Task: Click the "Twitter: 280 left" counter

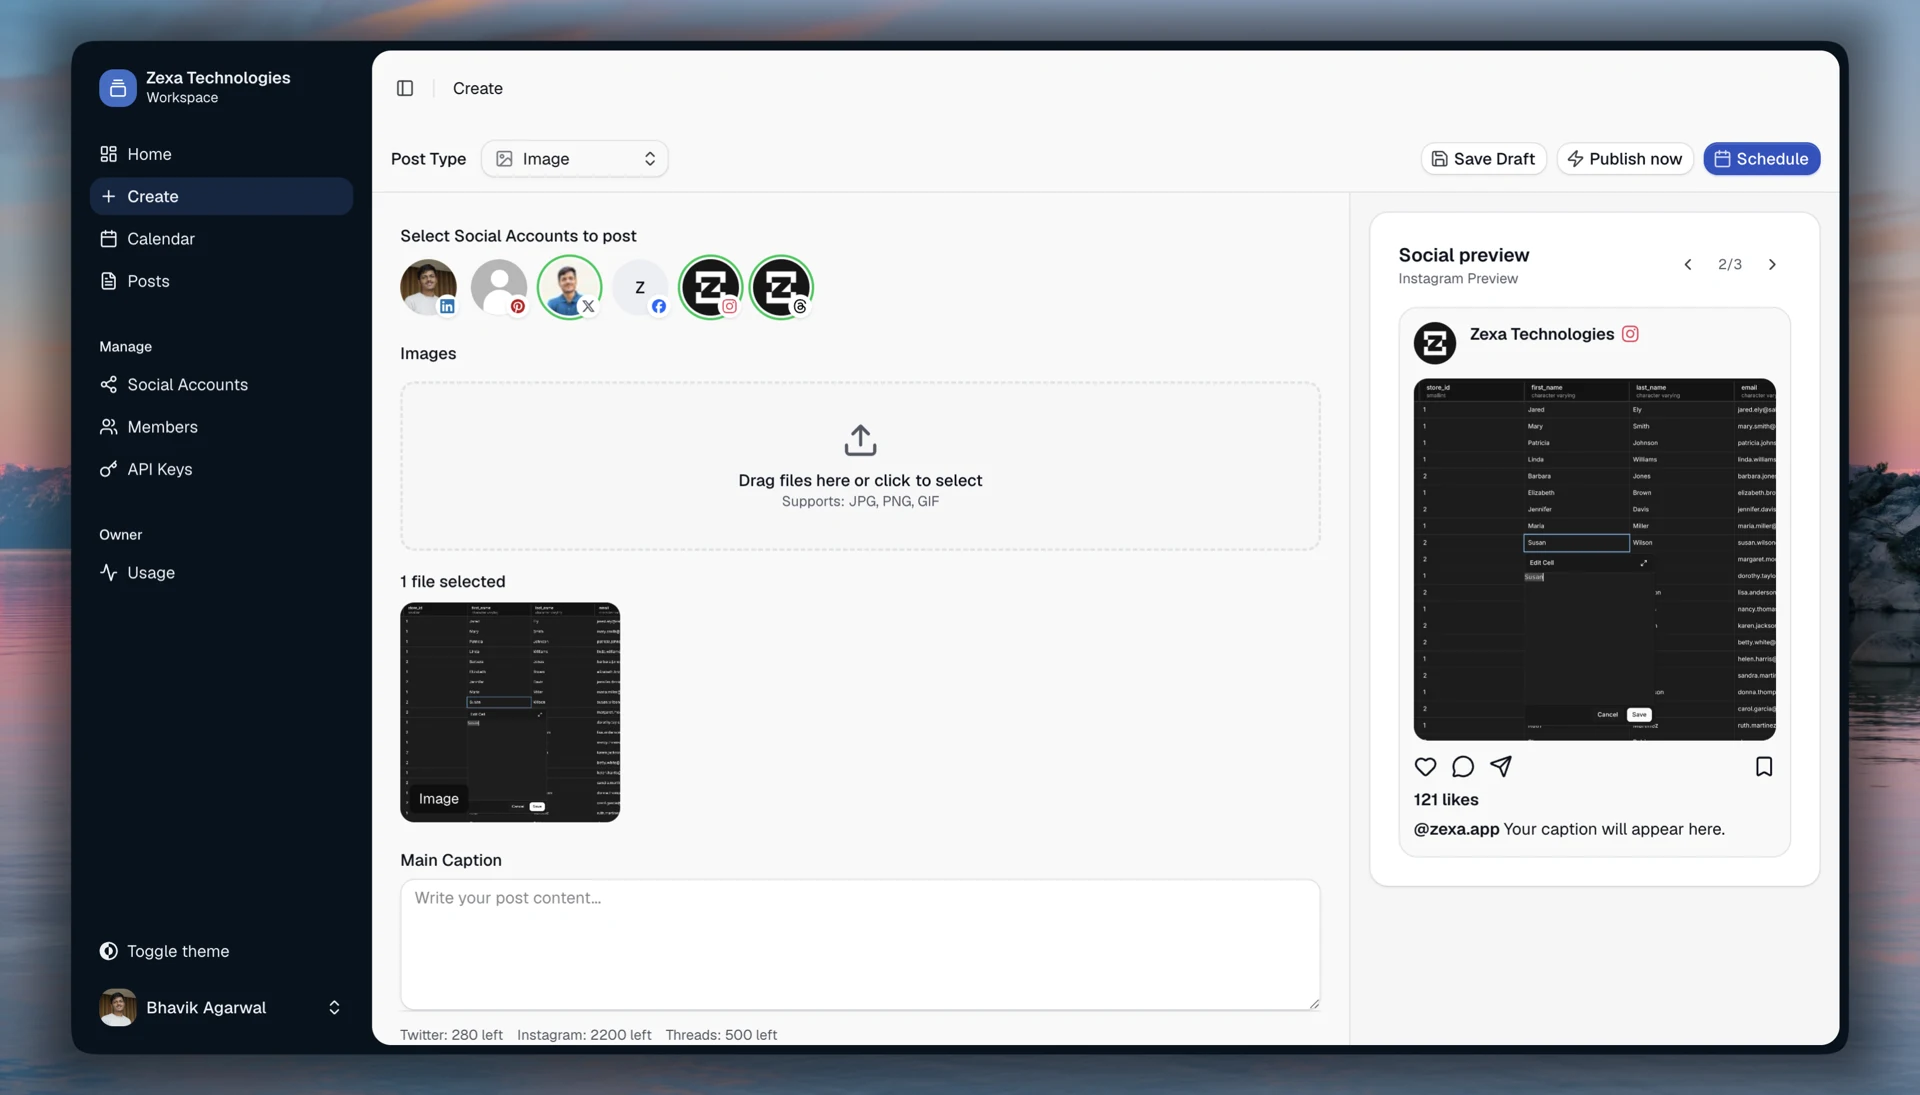Action: pos(451,1035)
